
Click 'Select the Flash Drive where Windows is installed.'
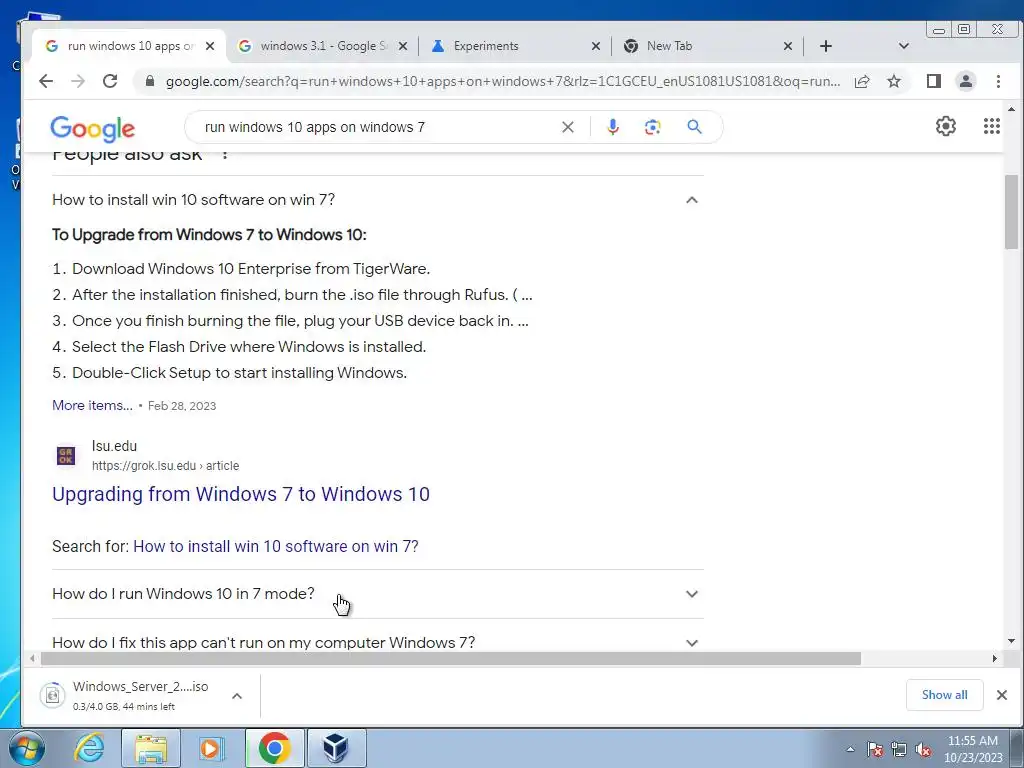[249, 347]
